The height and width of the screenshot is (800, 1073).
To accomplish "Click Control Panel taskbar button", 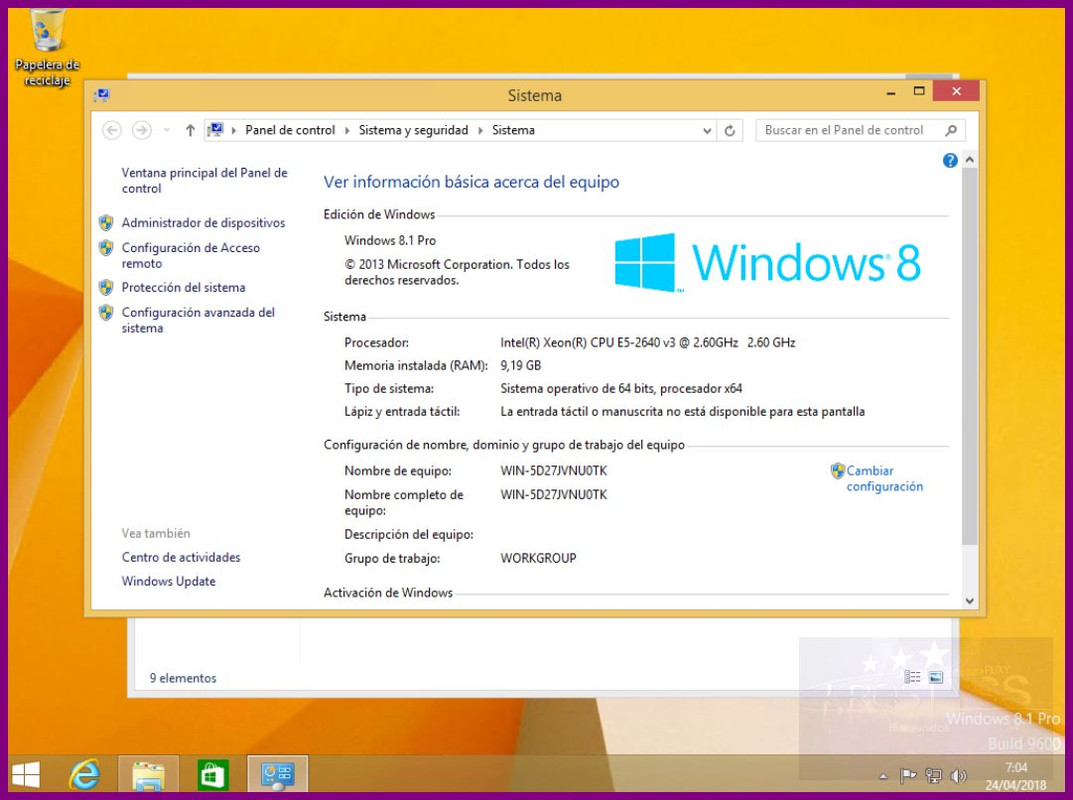I will point(277,775).
